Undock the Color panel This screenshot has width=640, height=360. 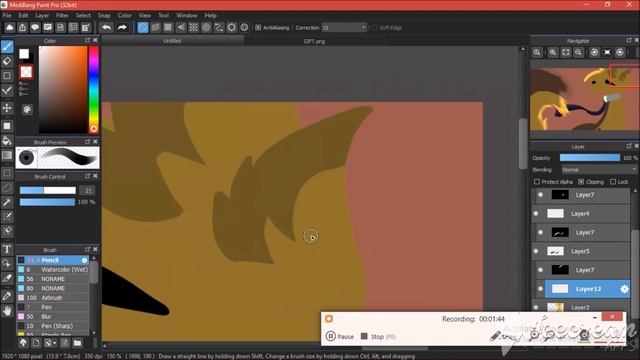(x=87, y=40)
